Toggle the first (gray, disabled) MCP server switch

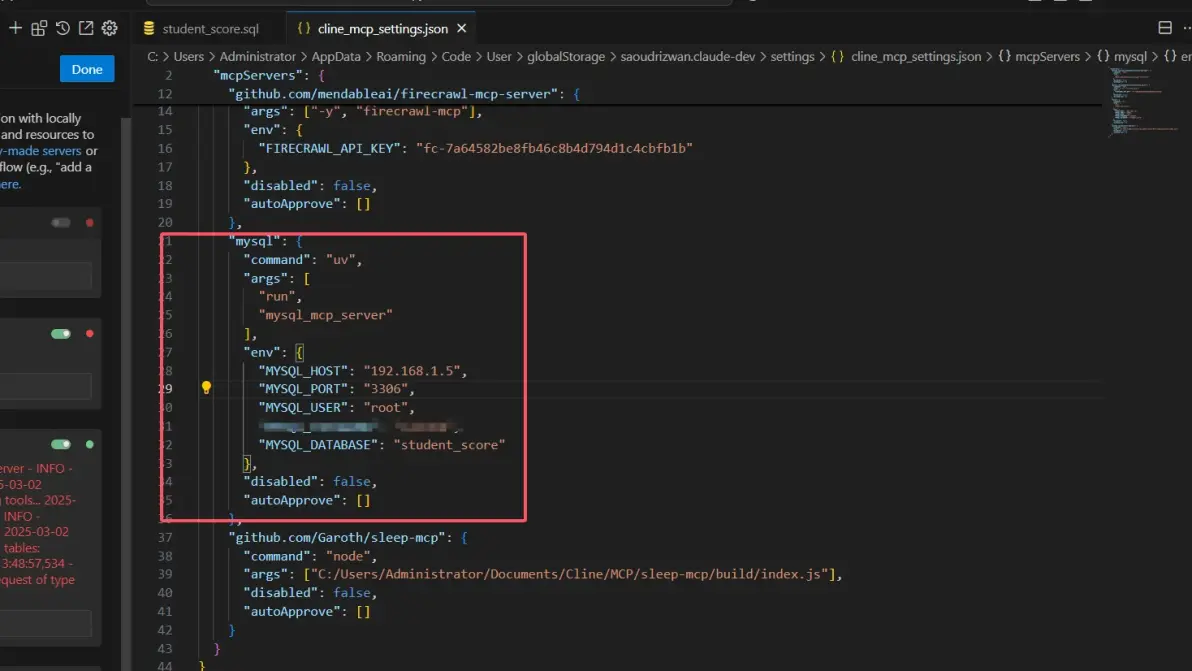point(61,223)
